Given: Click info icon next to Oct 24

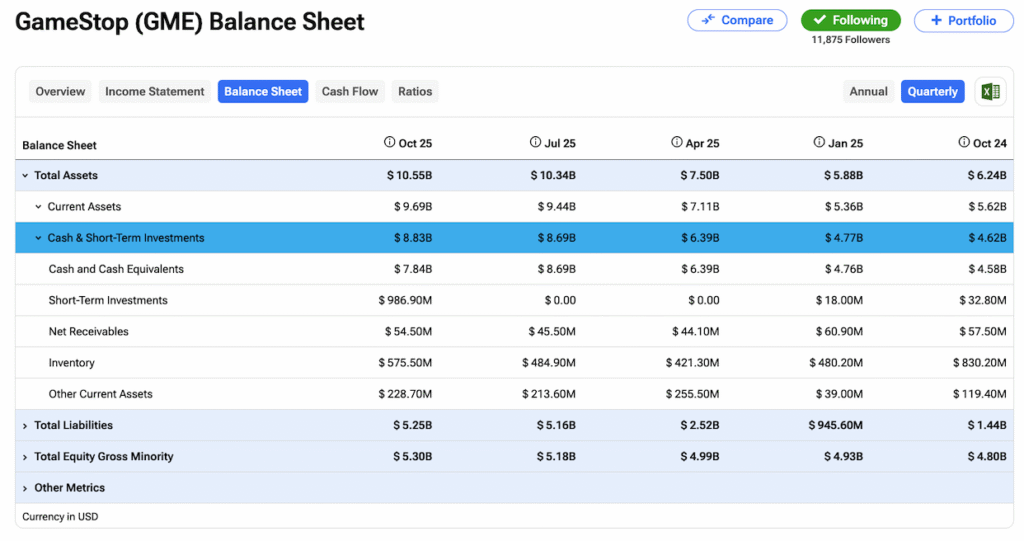Looking at the screenshot, I should click(x=964, y=143).
